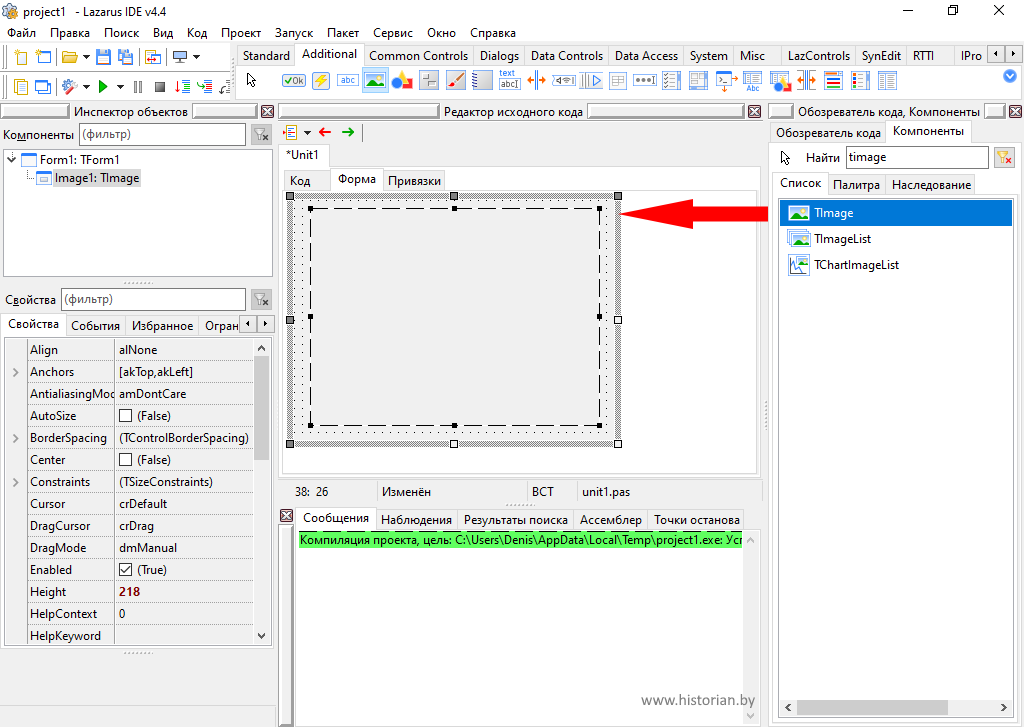1024x727 pixels.
Task: Switch to the Common Controls palette tab
Action: click(418, 56)
